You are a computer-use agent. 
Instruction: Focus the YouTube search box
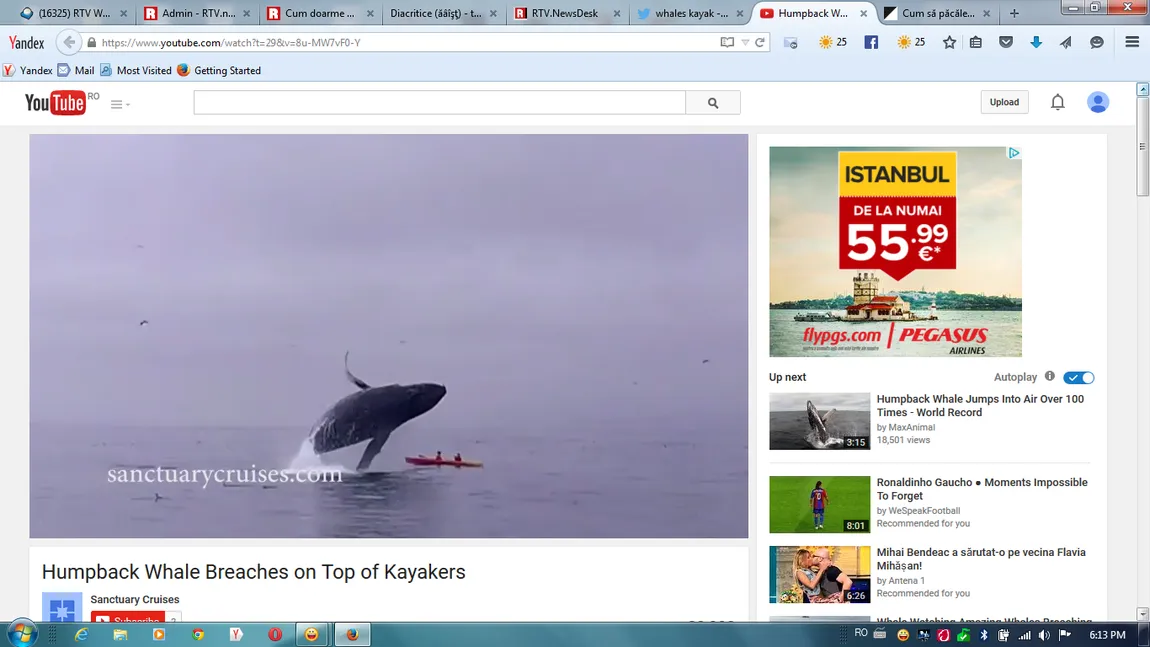coord(439,103)
